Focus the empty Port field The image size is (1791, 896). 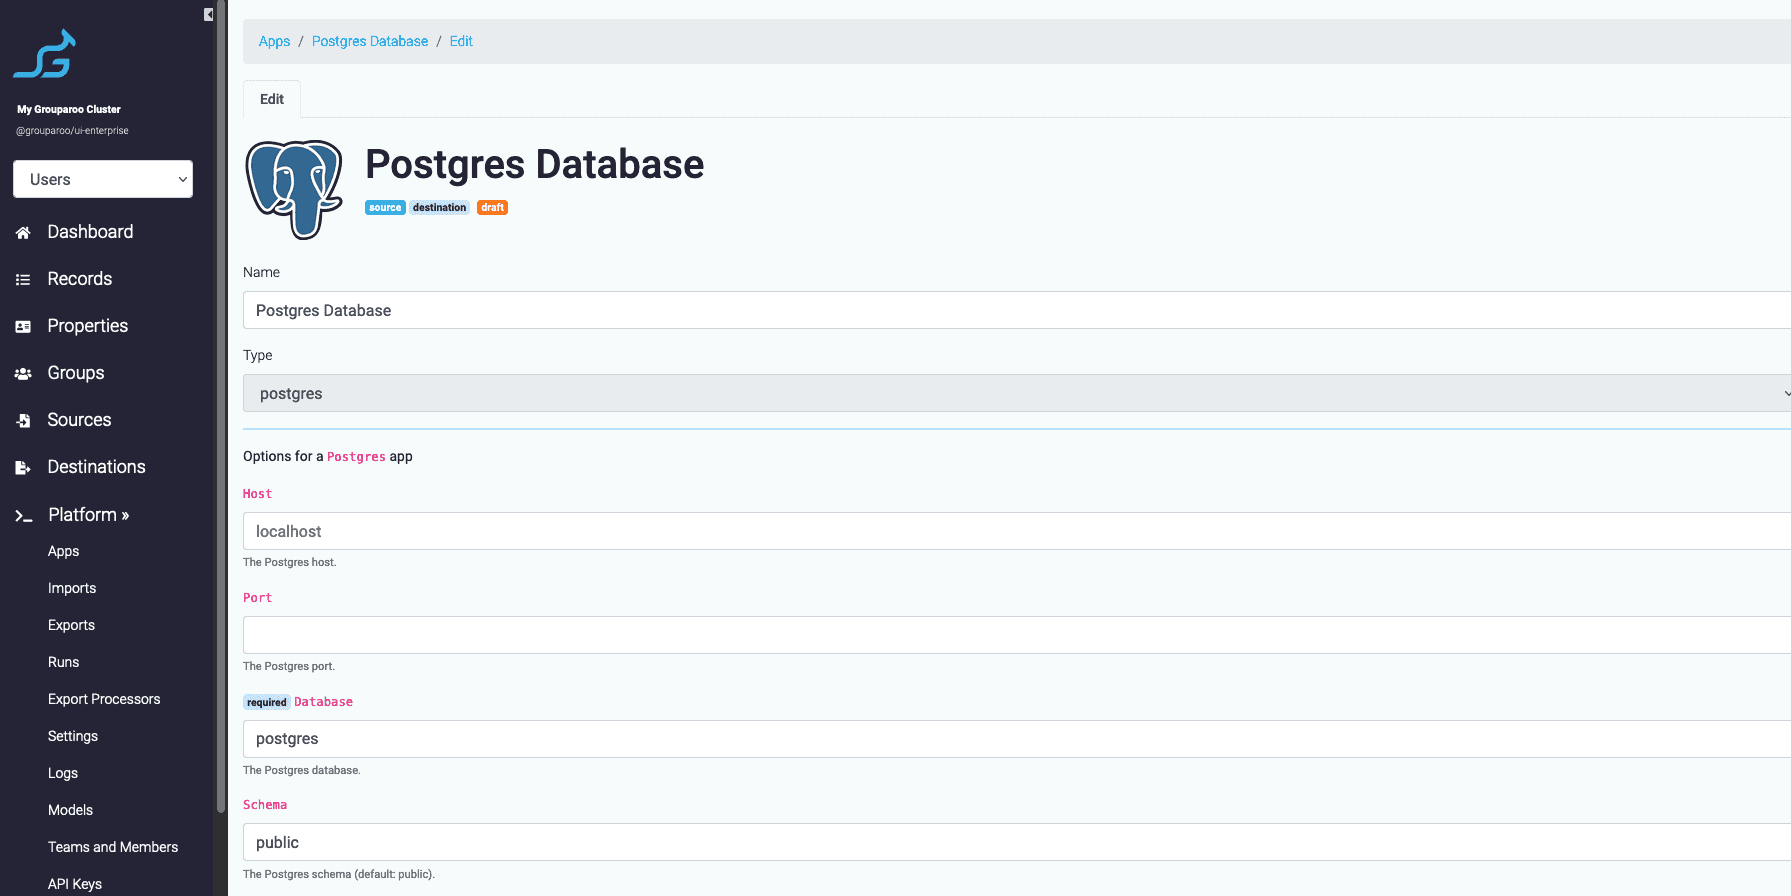point(1017,635)
